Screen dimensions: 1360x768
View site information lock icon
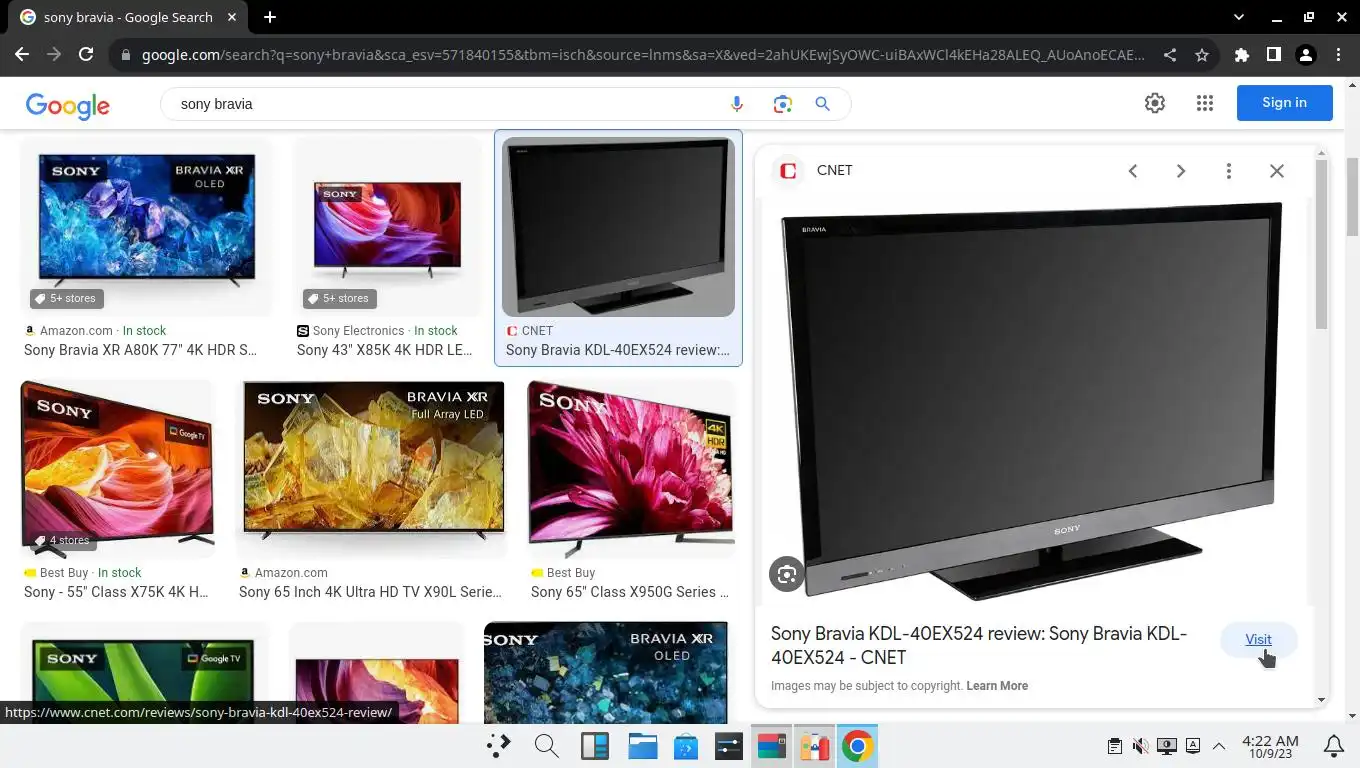coord(126,55)
